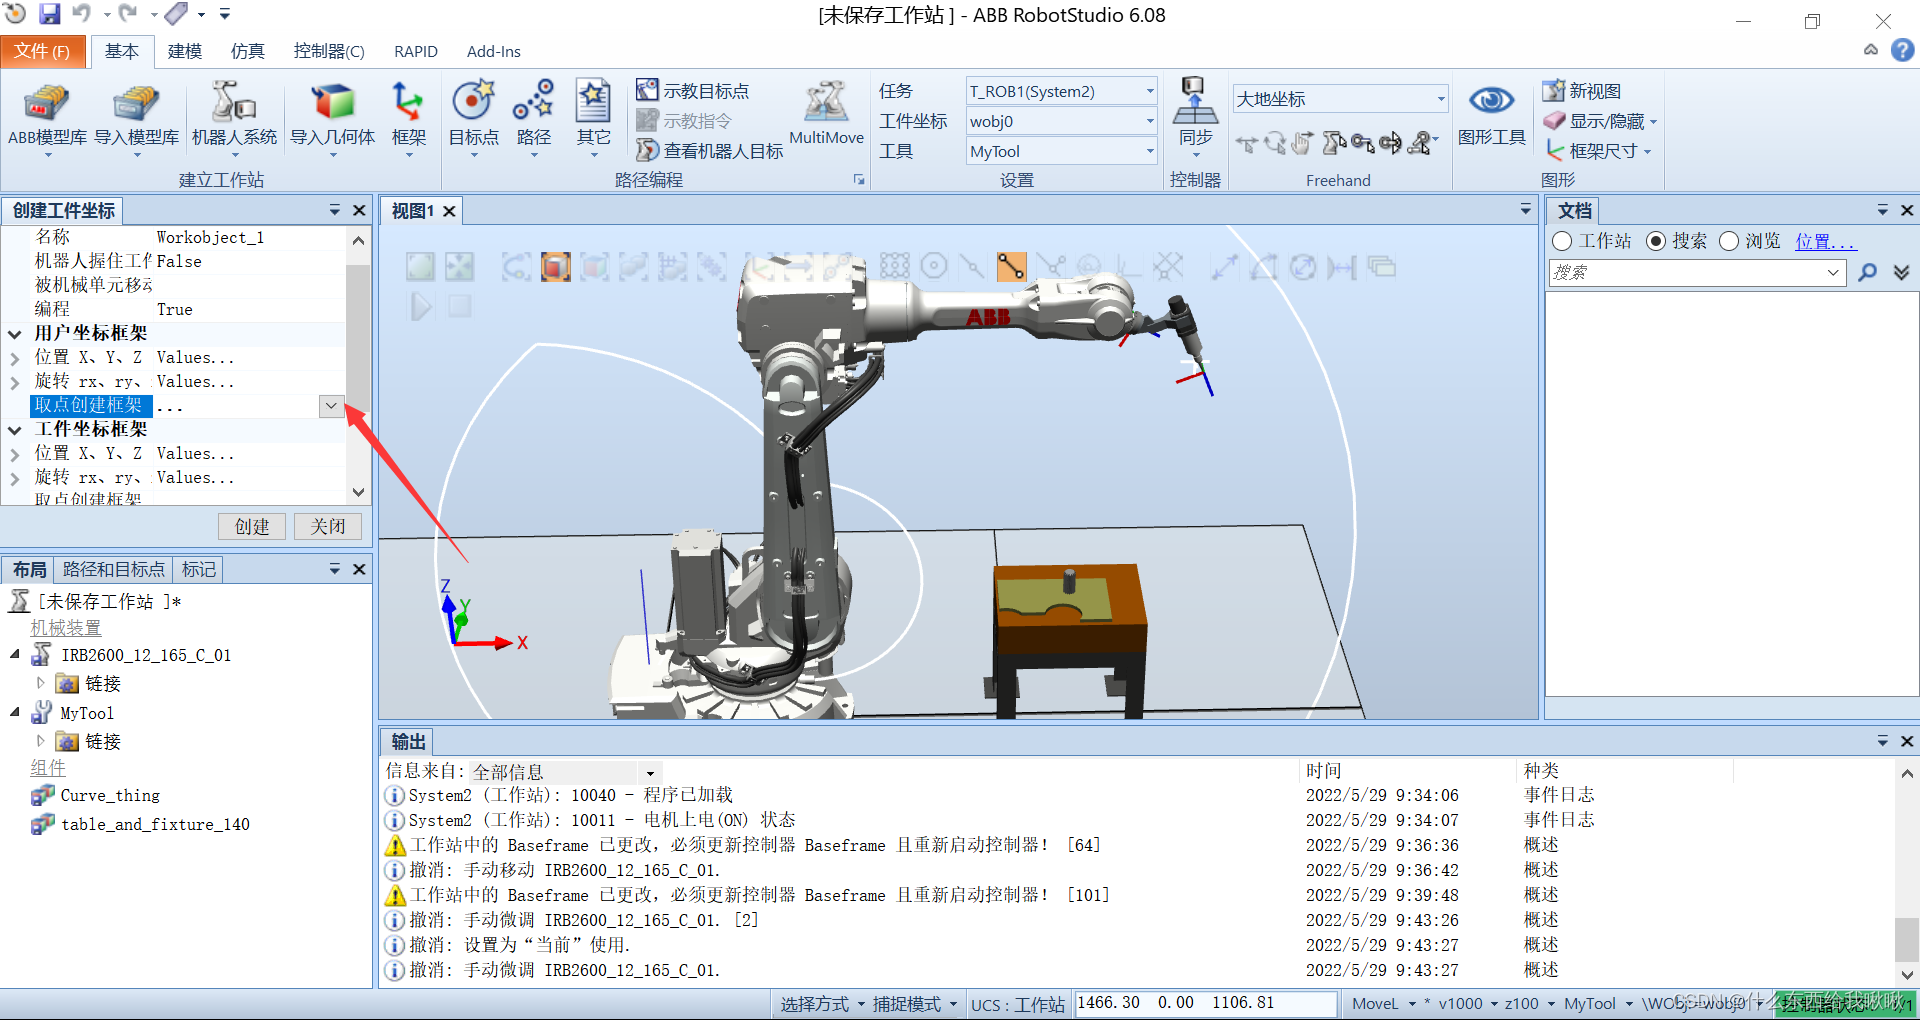Select the 工作站 radio button
This screenshot has height=1020, width=1920.
1562,241
